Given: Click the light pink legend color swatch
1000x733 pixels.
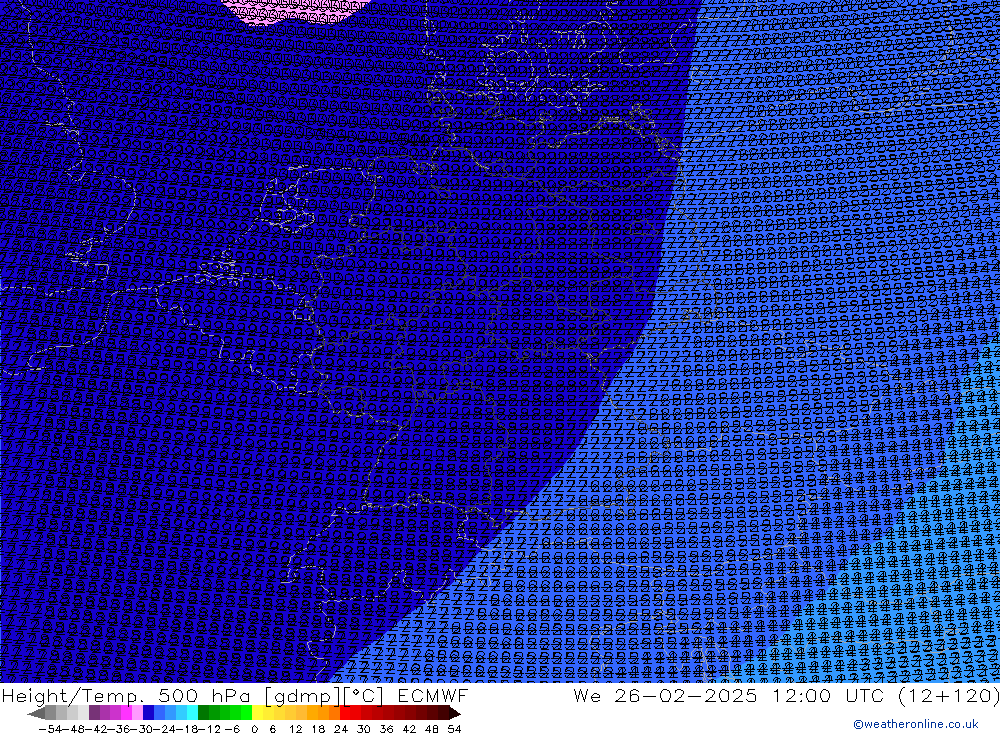Looking at the screenshot, I should [137, 713].
